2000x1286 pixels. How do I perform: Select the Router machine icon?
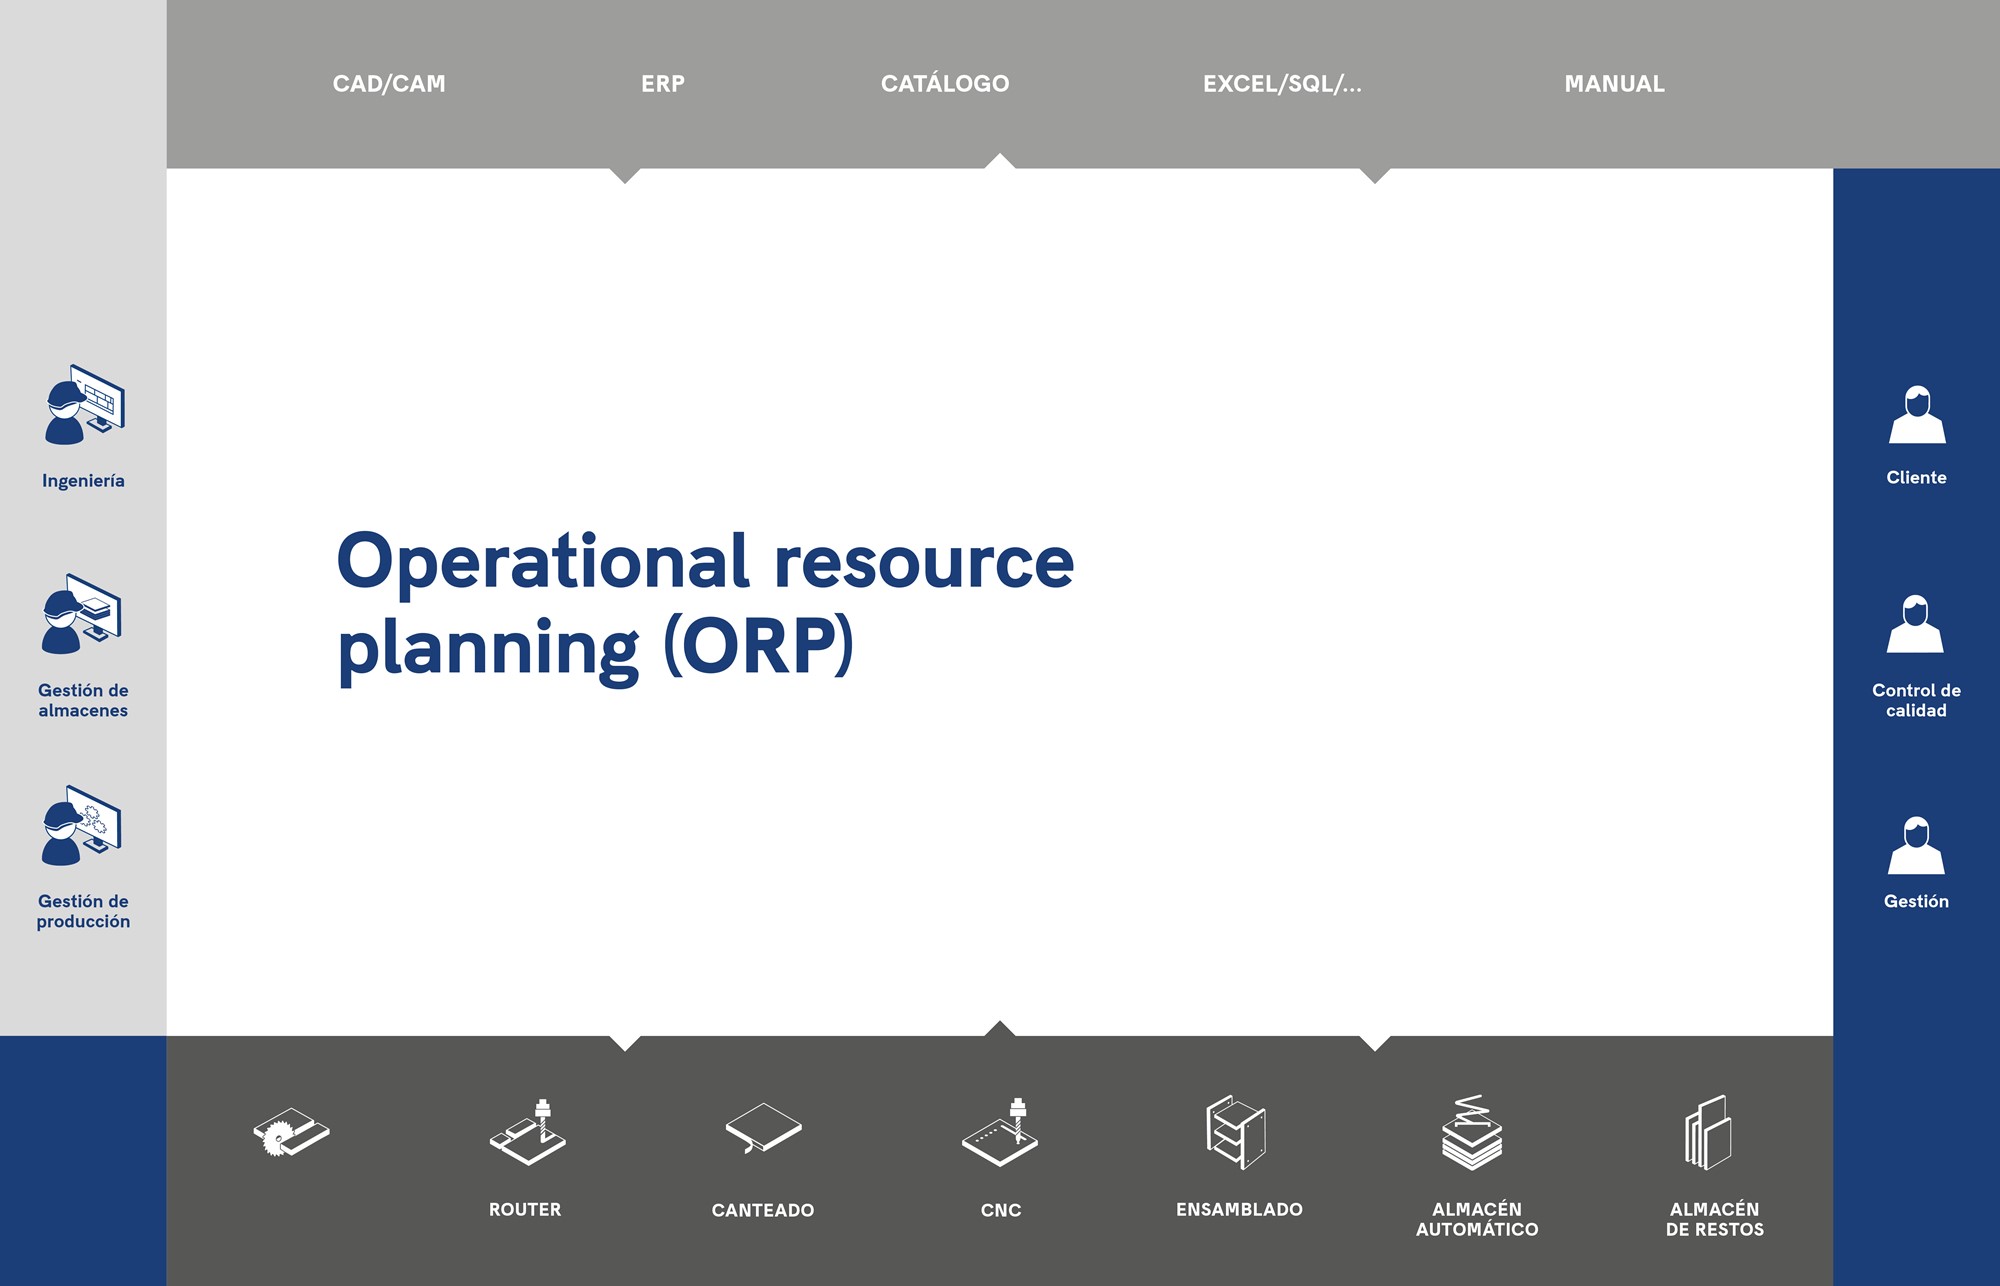[527, 1132]
